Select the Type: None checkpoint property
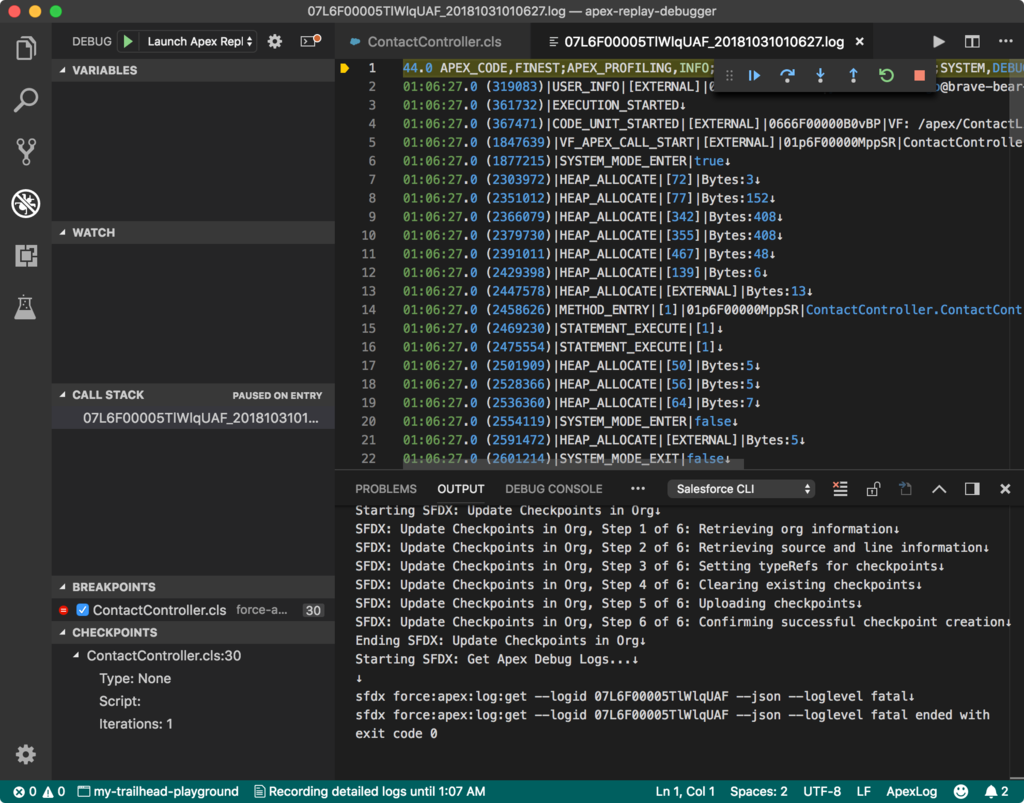This screenshot has height=803, width=1024. 135,678
